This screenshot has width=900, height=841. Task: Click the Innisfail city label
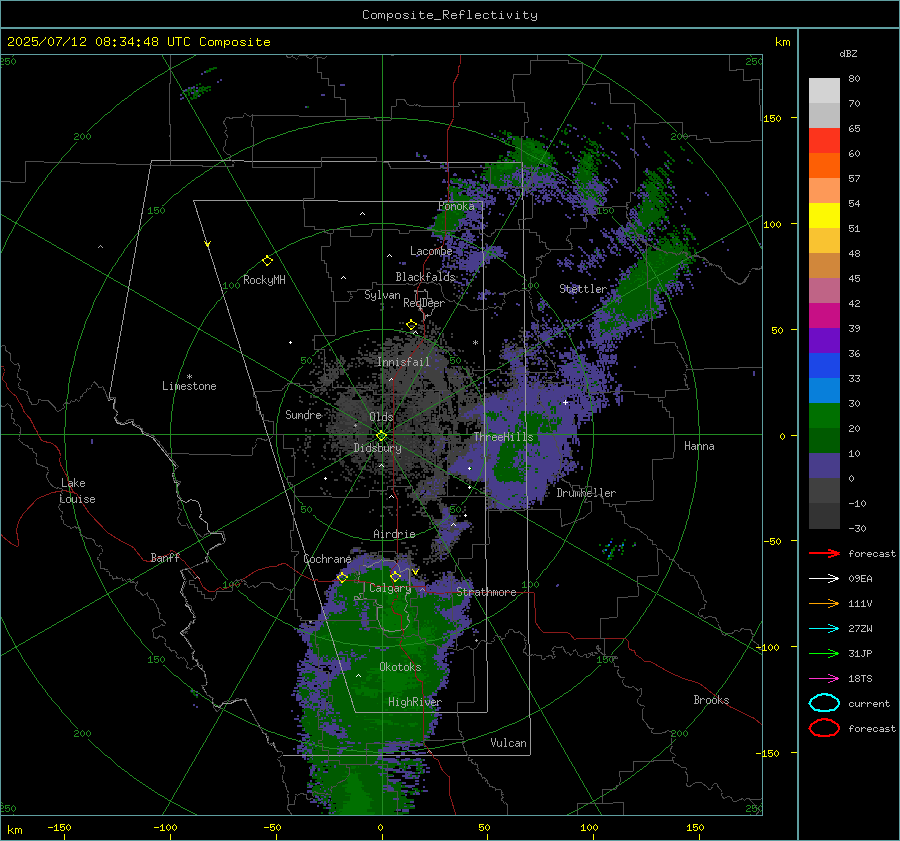pyautogui.click(x=404, y=362)
